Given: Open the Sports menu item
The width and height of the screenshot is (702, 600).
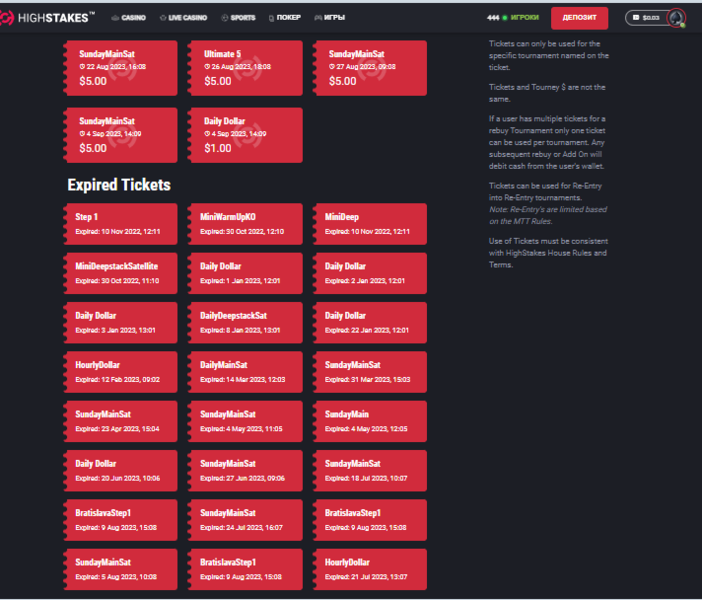Looking at the screenshot, I should [x=242, y=18].
